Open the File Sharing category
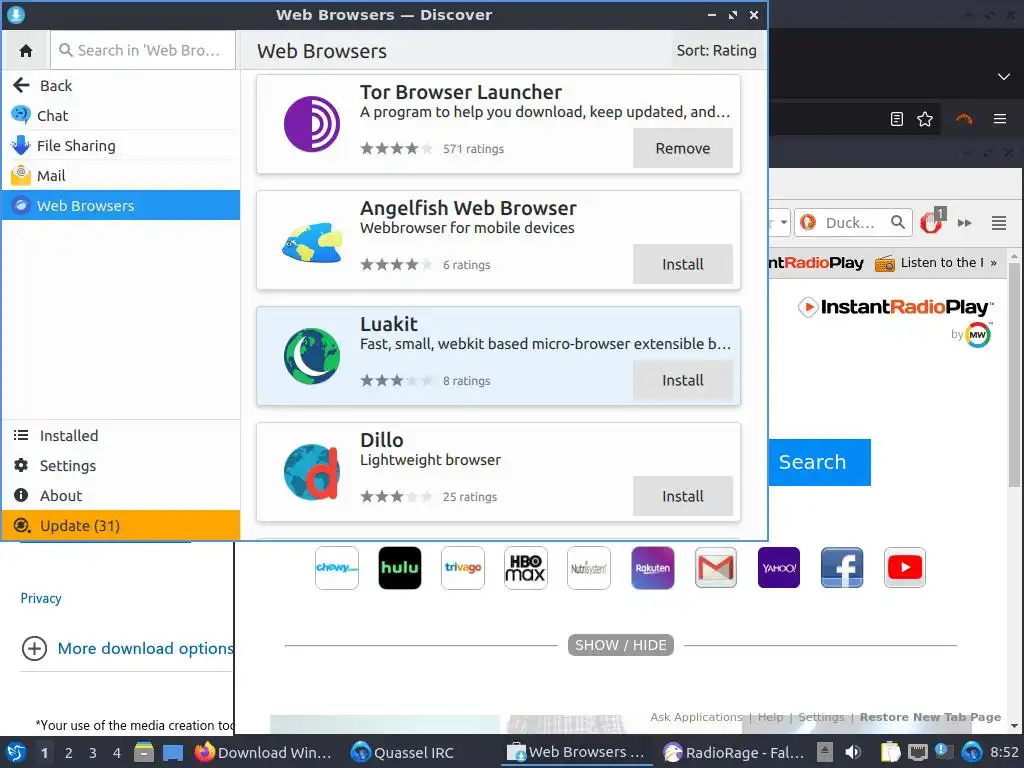The height and width of the screenshot is (768, 1024). pyautogui.click(x=121, y=146)
